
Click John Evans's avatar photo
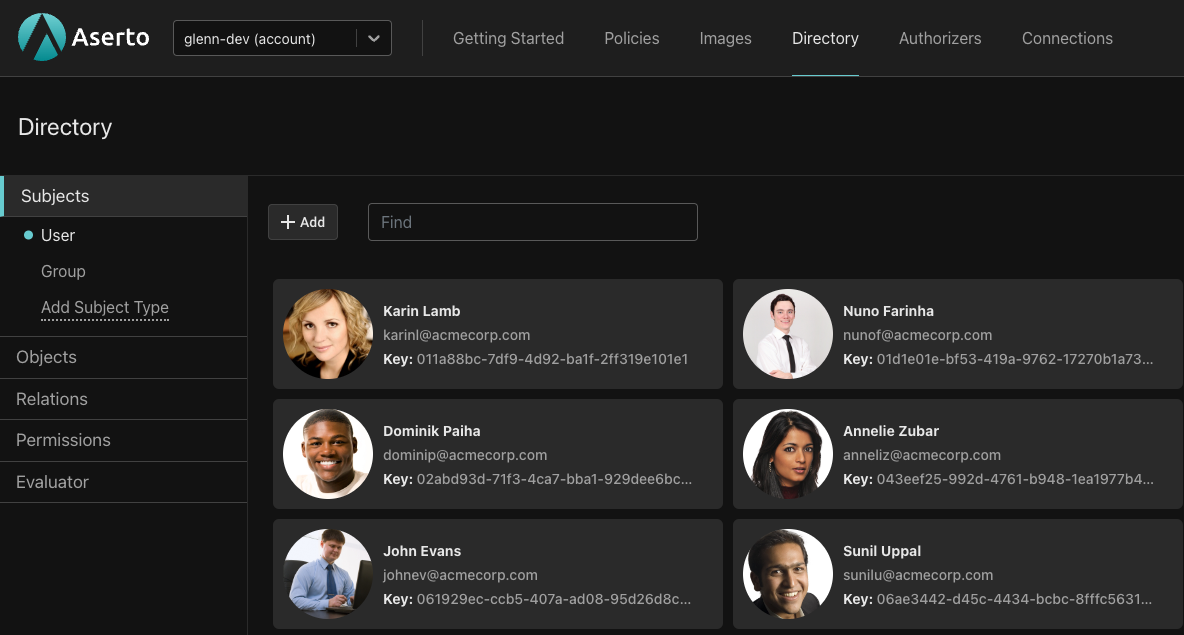pos(328,574)
